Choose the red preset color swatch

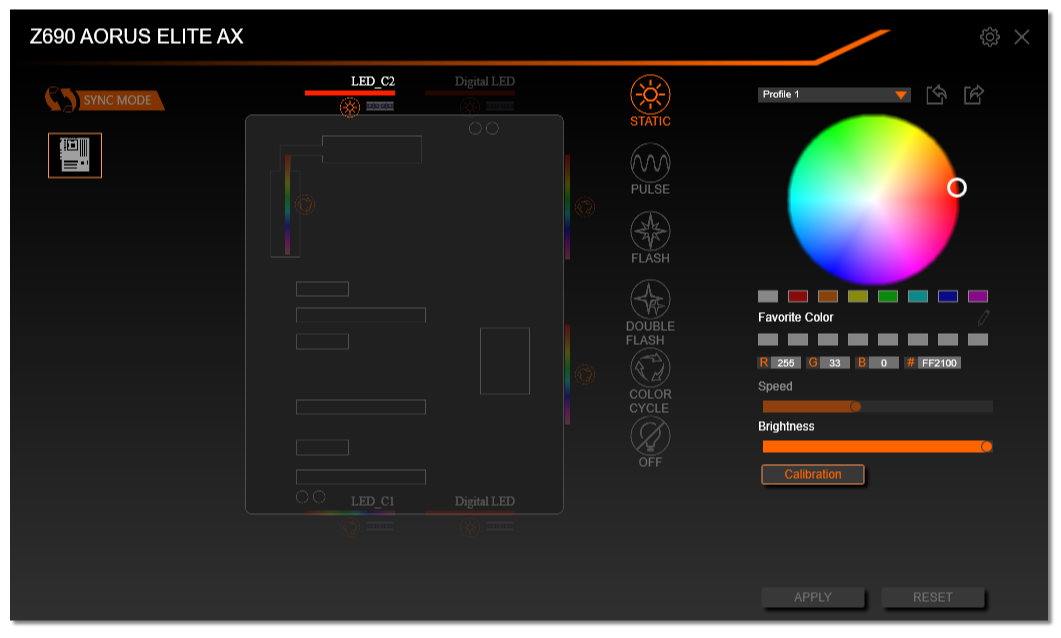(798, 296)
